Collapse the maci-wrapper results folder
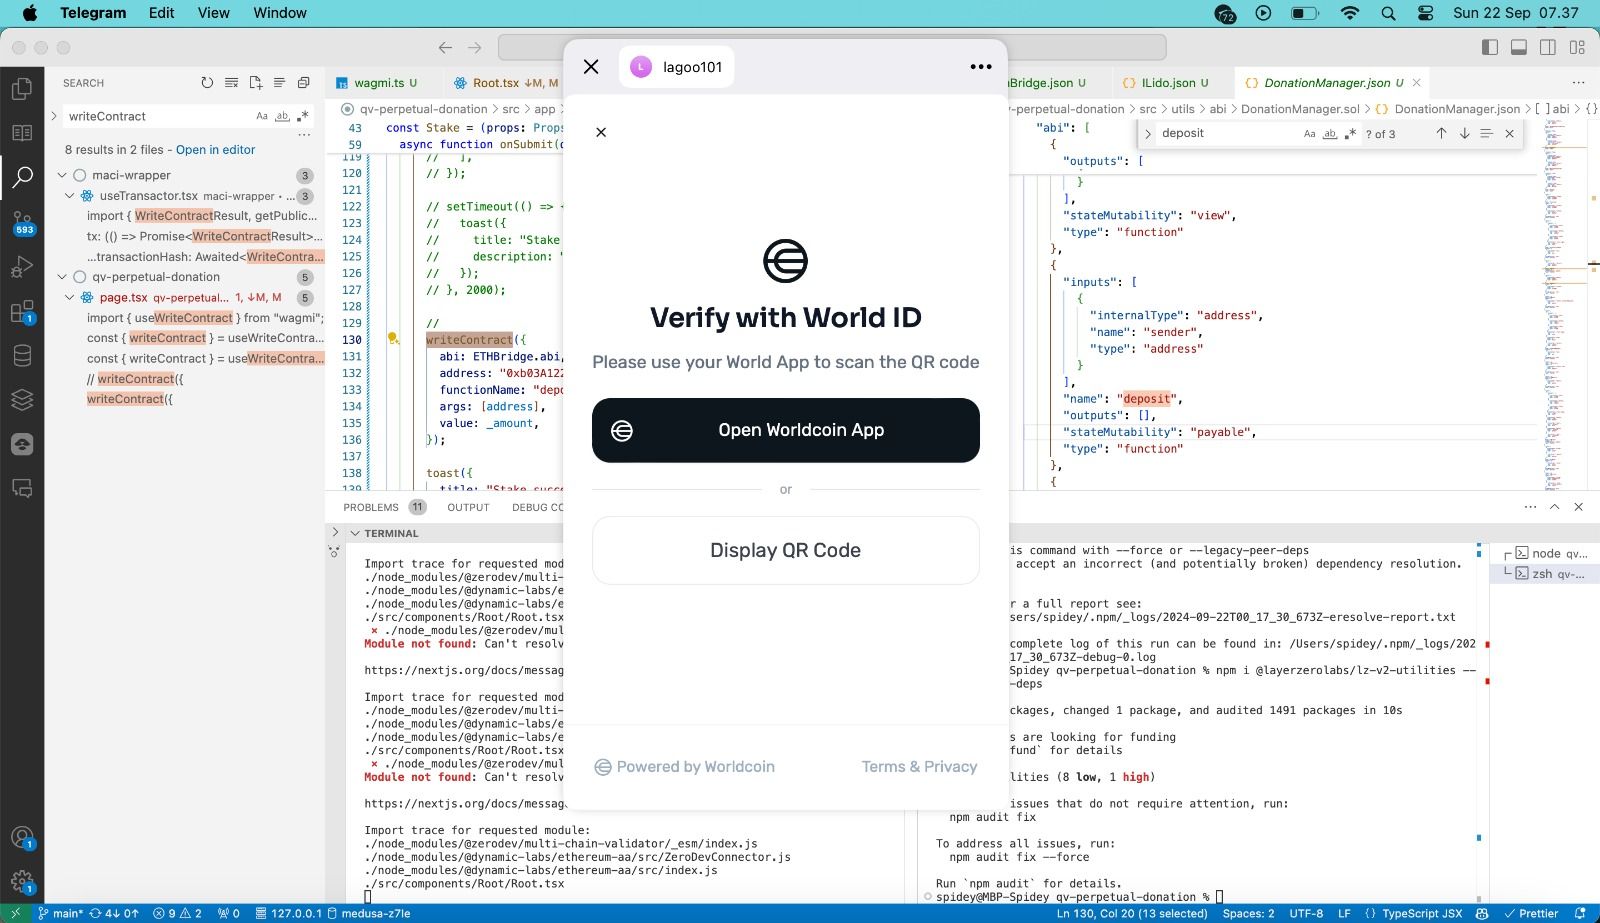The image size is (1600, 923). pos(62,175)
